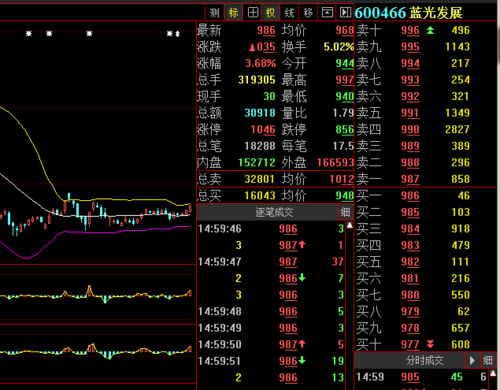Click the 总买 value 16043
The width and height of the screenshot is (500, 390).
(x=260, y=196)
